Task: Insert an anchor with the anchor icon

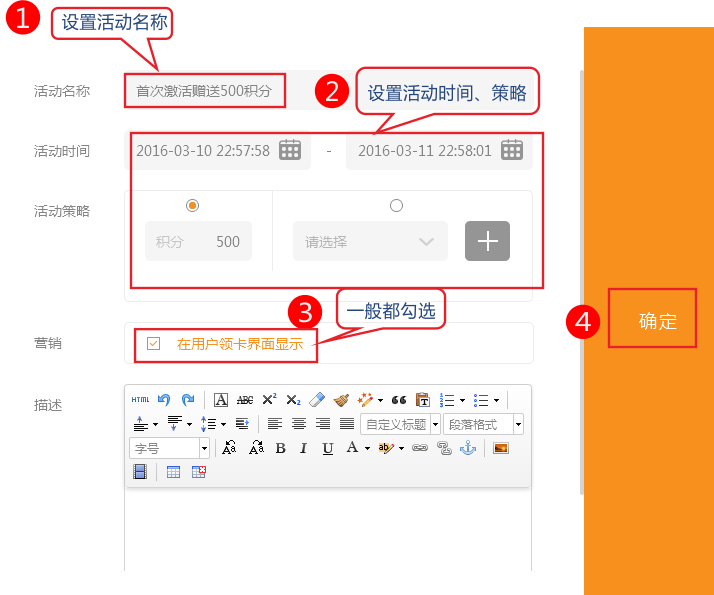Action: (x=467, y=448)
